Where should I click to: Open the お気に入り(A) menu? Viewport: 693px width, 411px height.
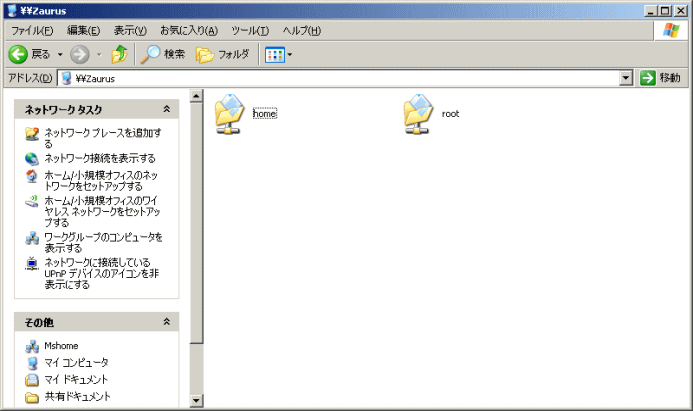click(189, 30)
